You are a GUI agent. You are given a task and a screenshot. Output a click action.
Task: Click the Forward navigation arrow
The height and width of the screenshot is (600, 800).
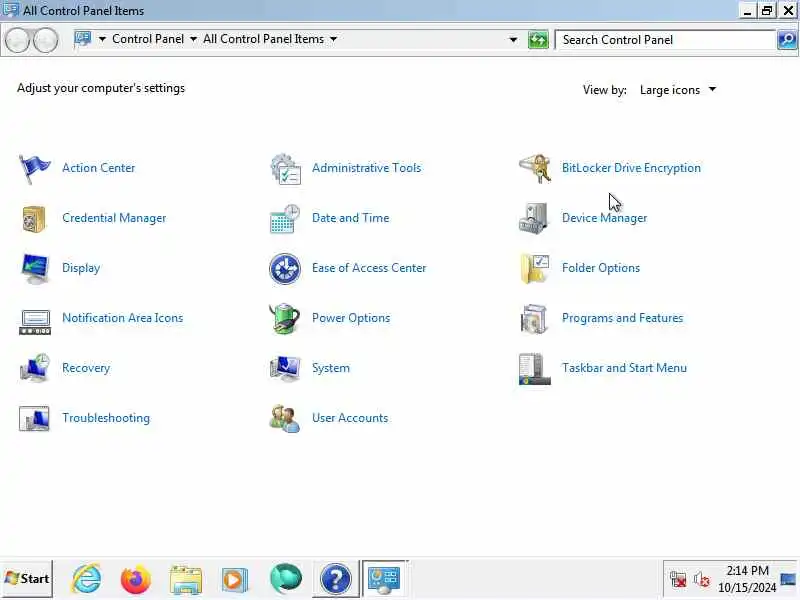coord(45,40)
